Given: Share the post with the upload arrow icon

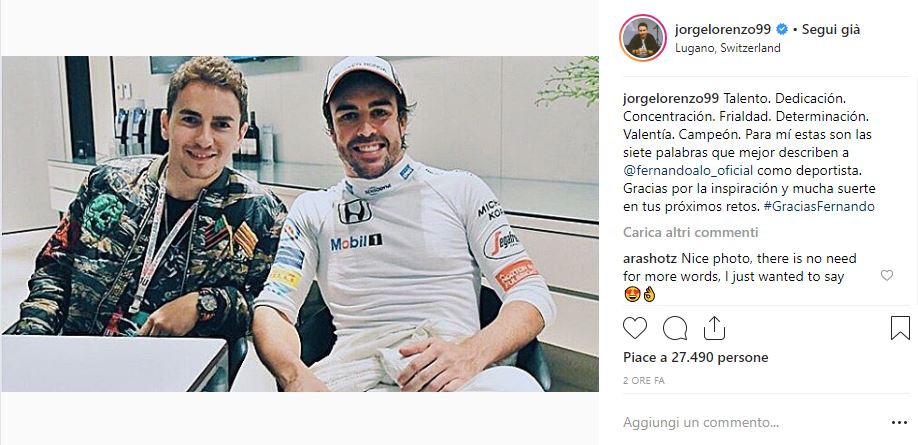Looking at the screenshot, I should (x=714, y=328).
